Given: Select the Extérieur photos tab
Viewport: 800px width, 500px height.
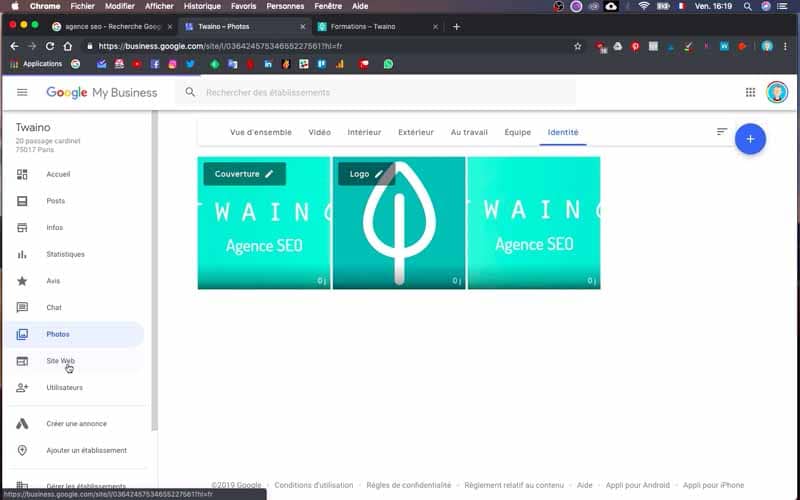Looking at the screenshot, I should click(x=416, y=132).
